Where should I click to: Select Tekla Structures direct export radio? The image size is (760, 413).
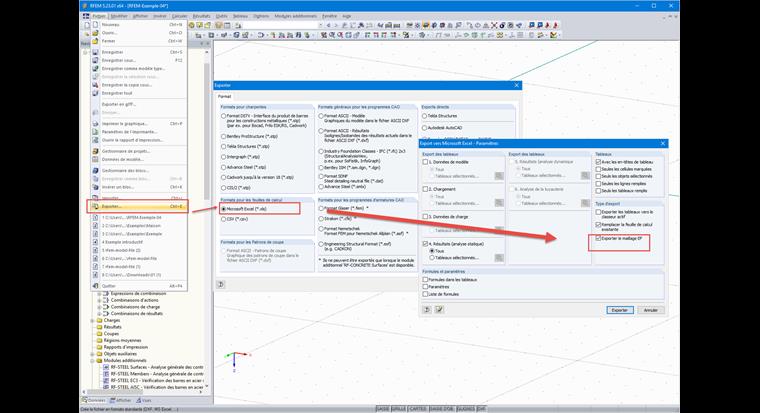[424, 116]
